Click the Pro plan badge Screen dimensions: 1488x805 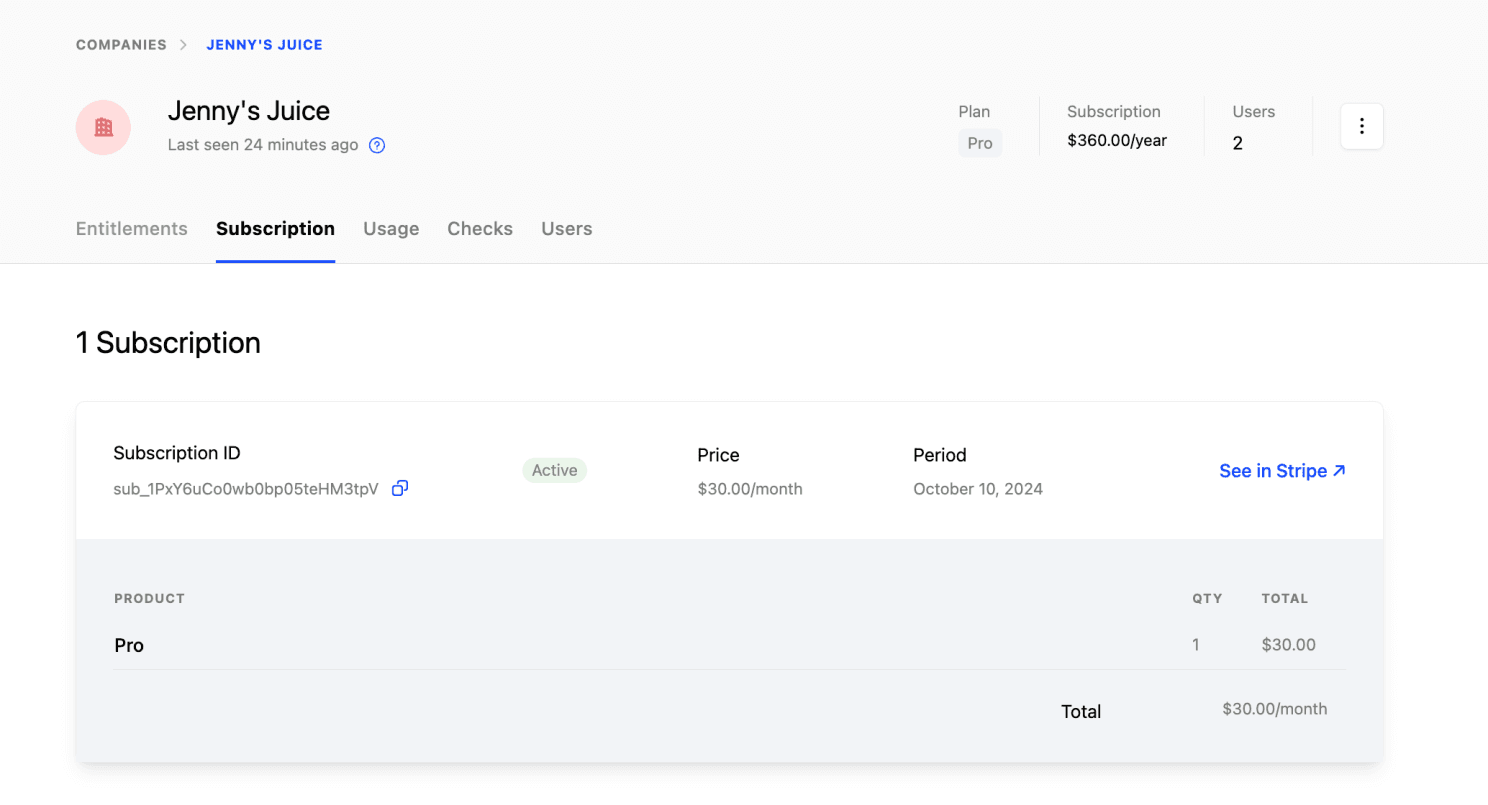tap(980, 143)
